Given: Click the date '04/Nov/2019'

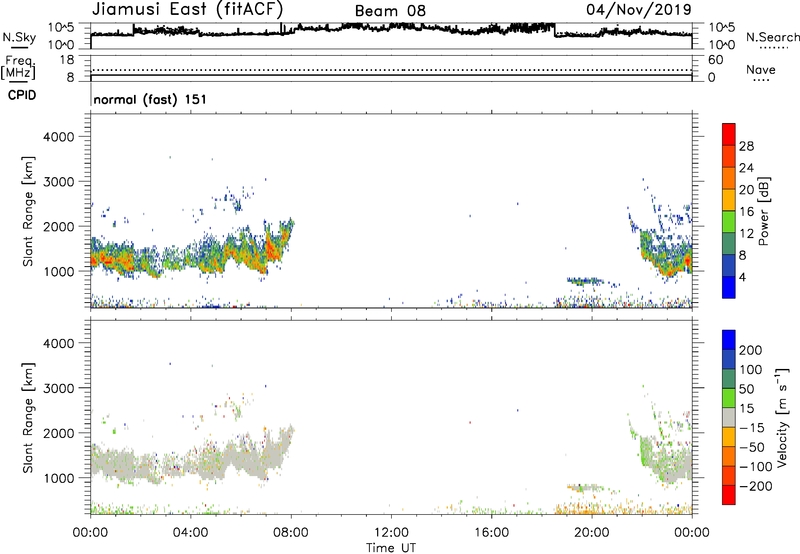Looking at the screenshot, I should click(x=639, y=9).
